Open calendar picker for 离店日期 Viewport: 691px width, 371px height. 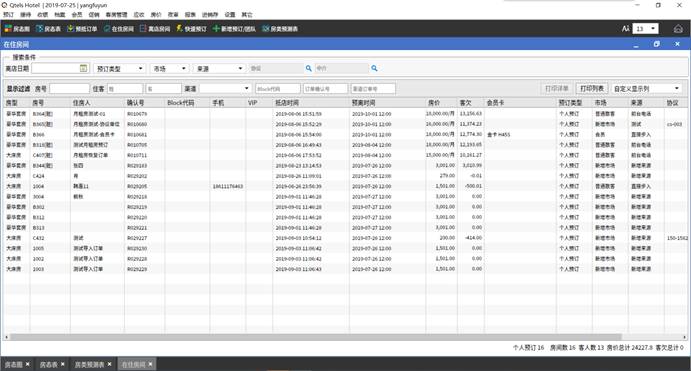84,68
